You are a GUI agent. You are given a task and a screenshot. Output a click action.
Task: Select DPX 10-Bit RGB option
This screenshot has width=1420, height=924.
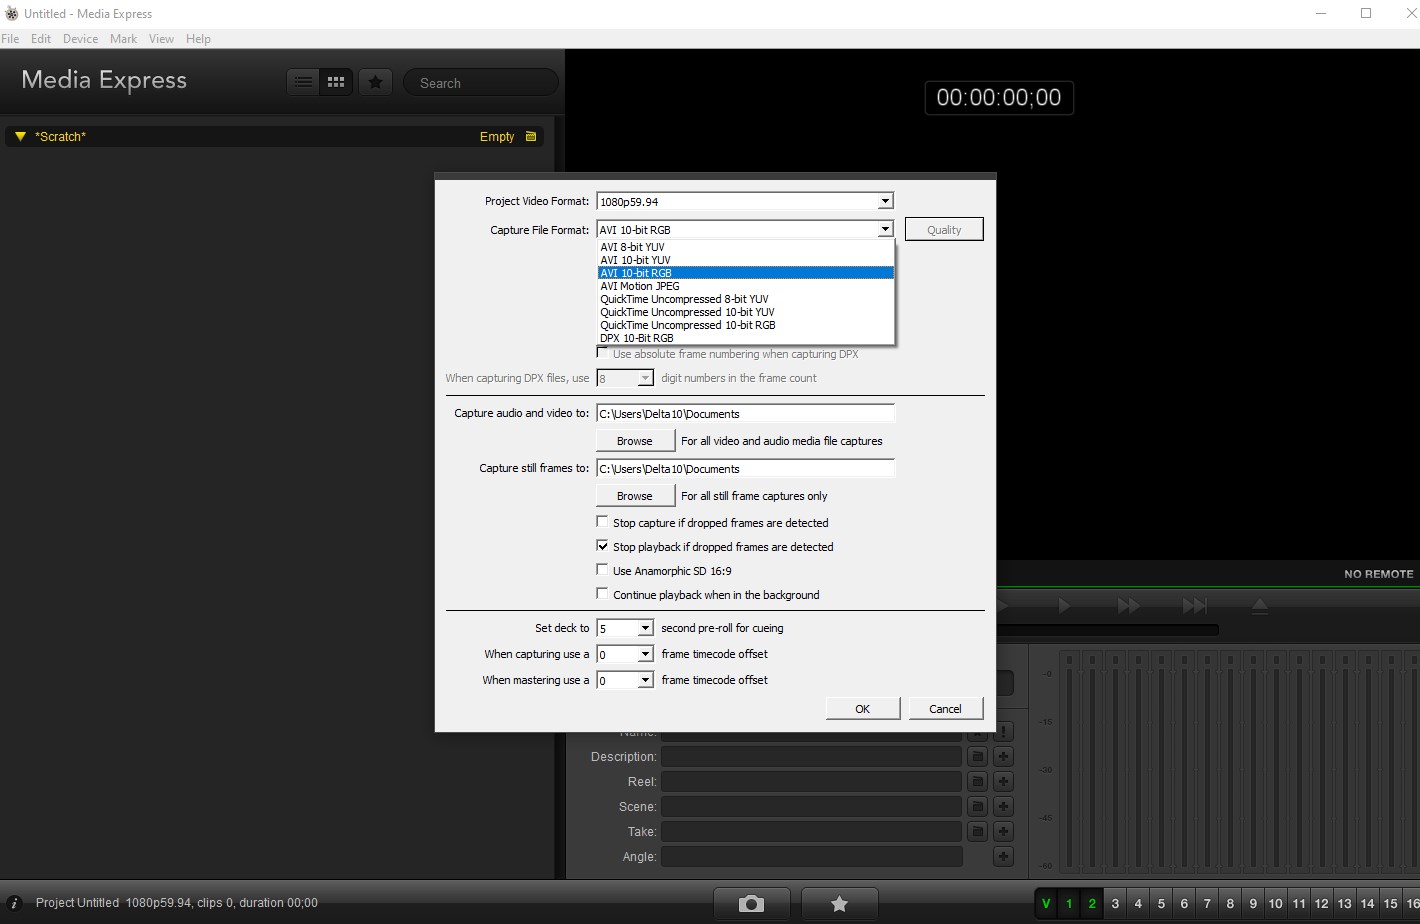click(x=745, y=338)
